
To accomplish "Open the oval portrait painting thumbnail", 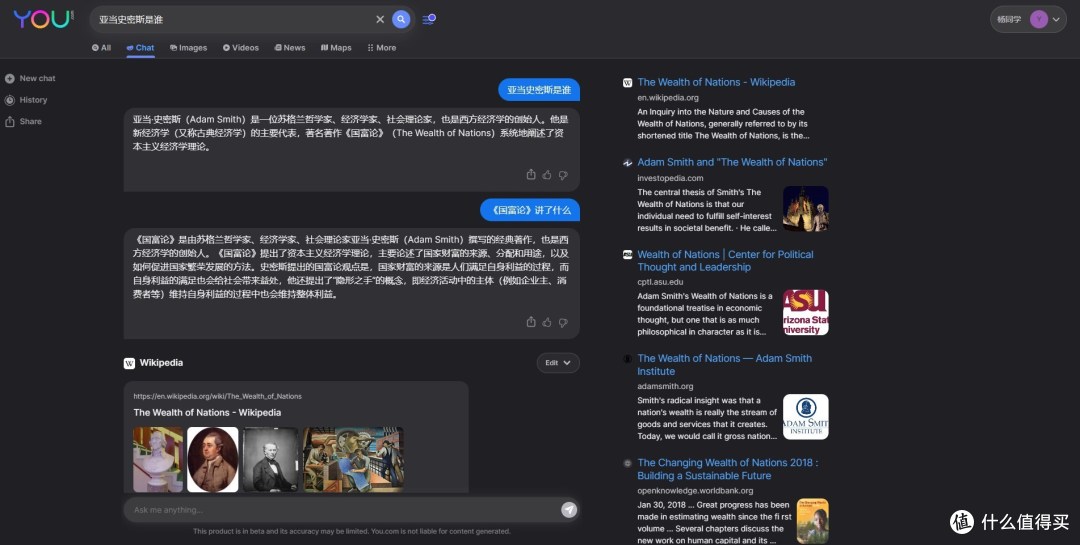I will [x=213, y=460].
